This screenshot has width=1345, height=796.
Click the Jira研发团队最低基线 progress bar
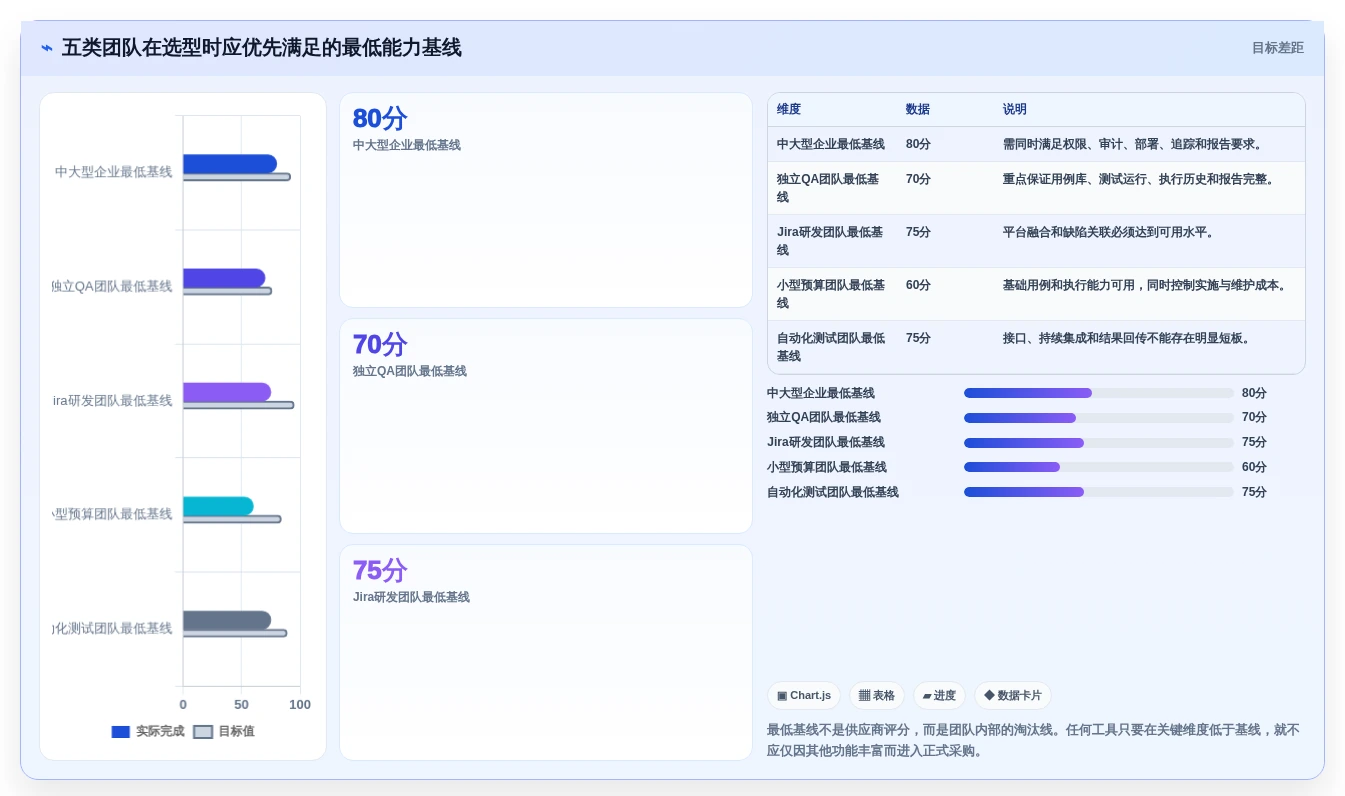point(1098,443)
